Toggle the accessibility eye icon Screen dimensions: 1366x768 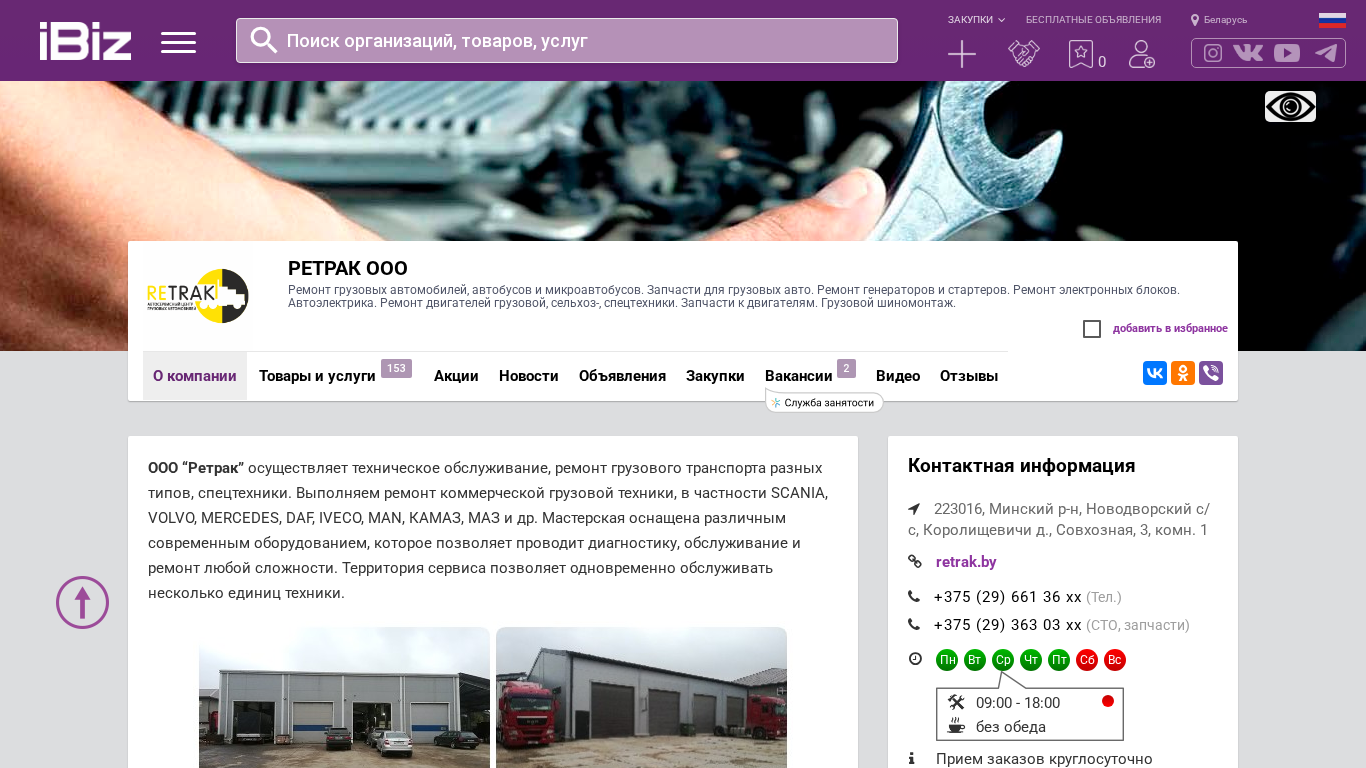1290,107
